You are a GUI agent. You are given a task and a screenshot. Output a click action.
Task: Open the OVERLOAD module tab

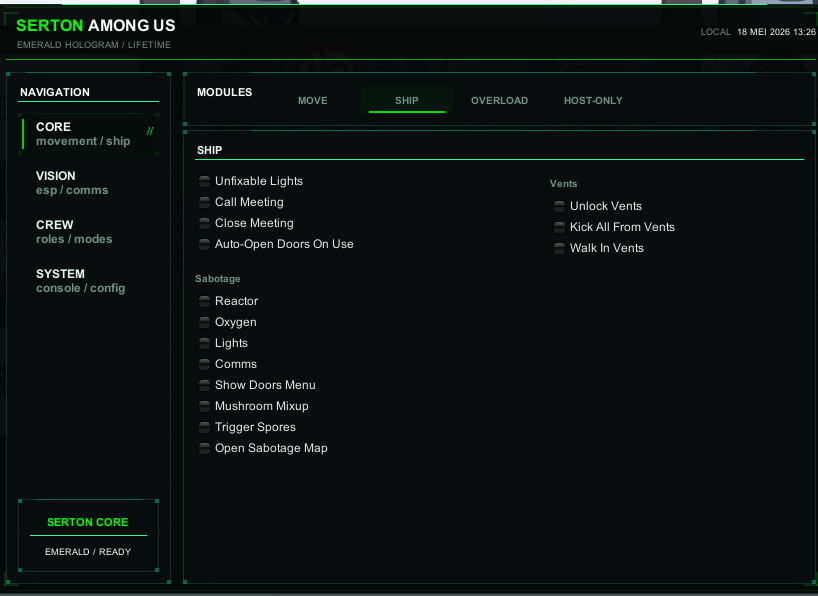(499, 100)
